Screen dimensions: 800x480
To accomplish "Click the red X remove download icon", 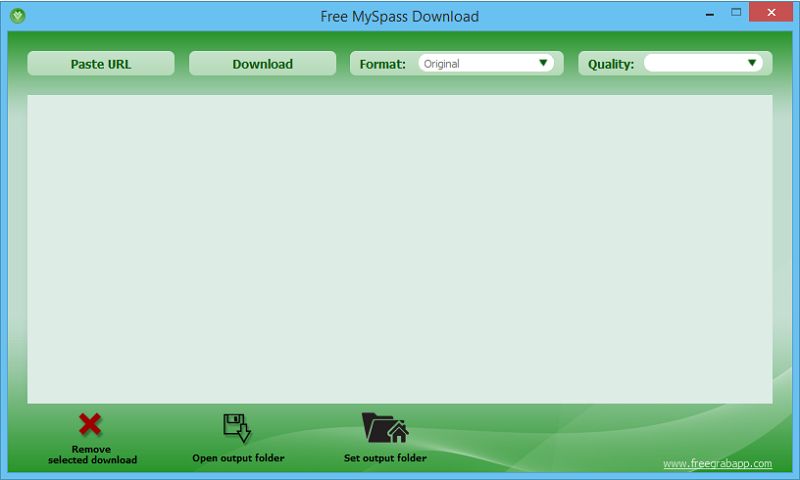I will (x=90, y=424).
